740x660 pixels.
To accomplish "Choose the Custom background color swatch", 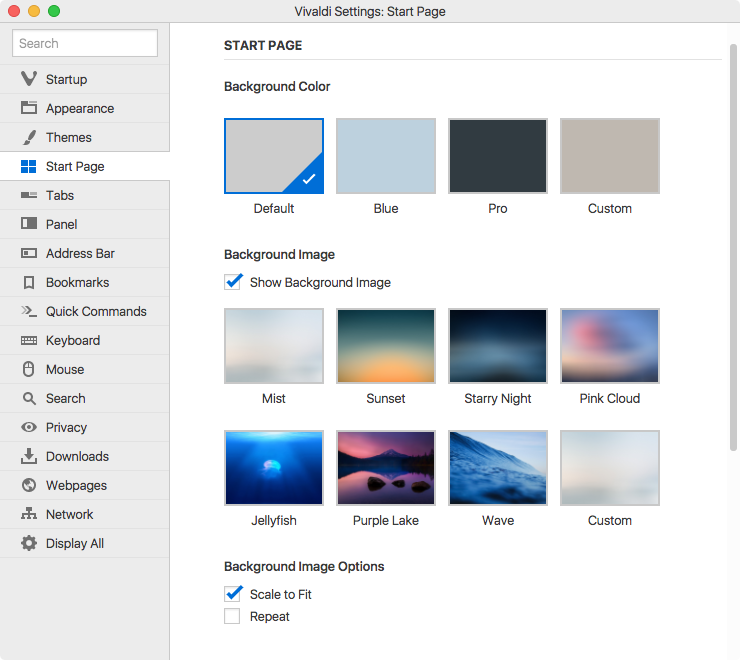I will pos(609,156).
